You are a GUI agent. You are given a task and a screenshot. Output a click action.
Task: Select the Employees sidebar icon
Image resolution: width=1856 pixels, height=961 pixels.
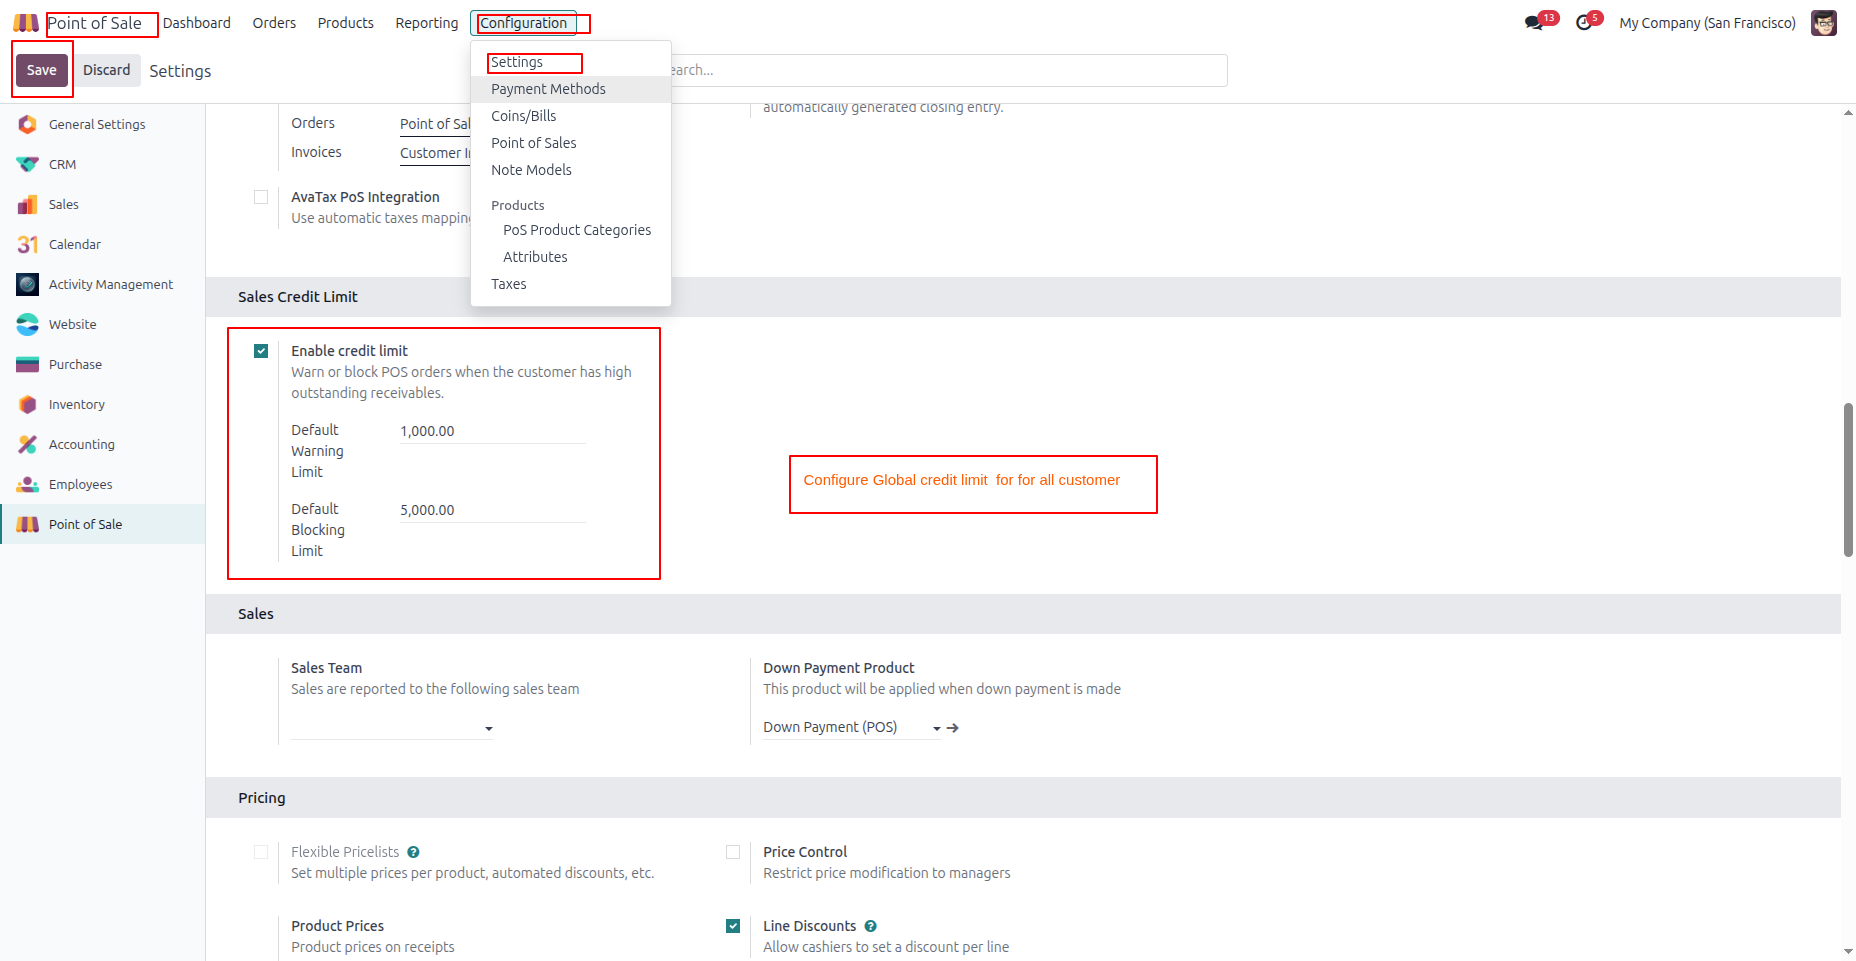[x=27, y=484]
